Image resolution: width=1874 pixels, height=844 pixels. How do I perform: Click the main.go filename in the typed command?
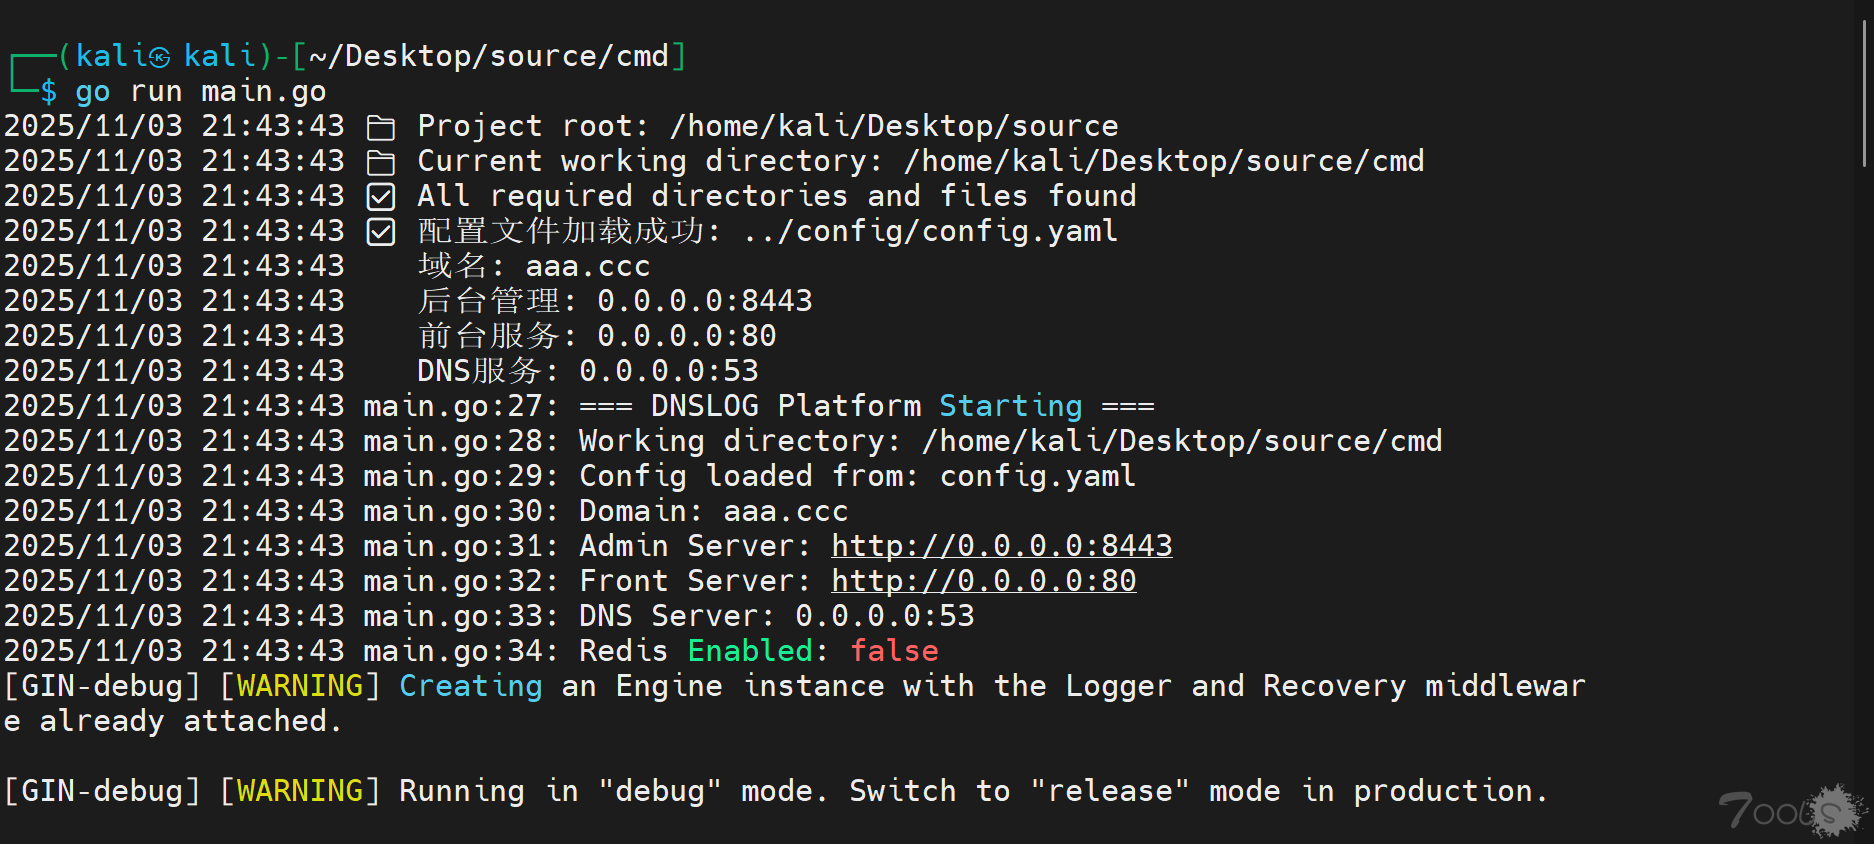click(263, 92)
